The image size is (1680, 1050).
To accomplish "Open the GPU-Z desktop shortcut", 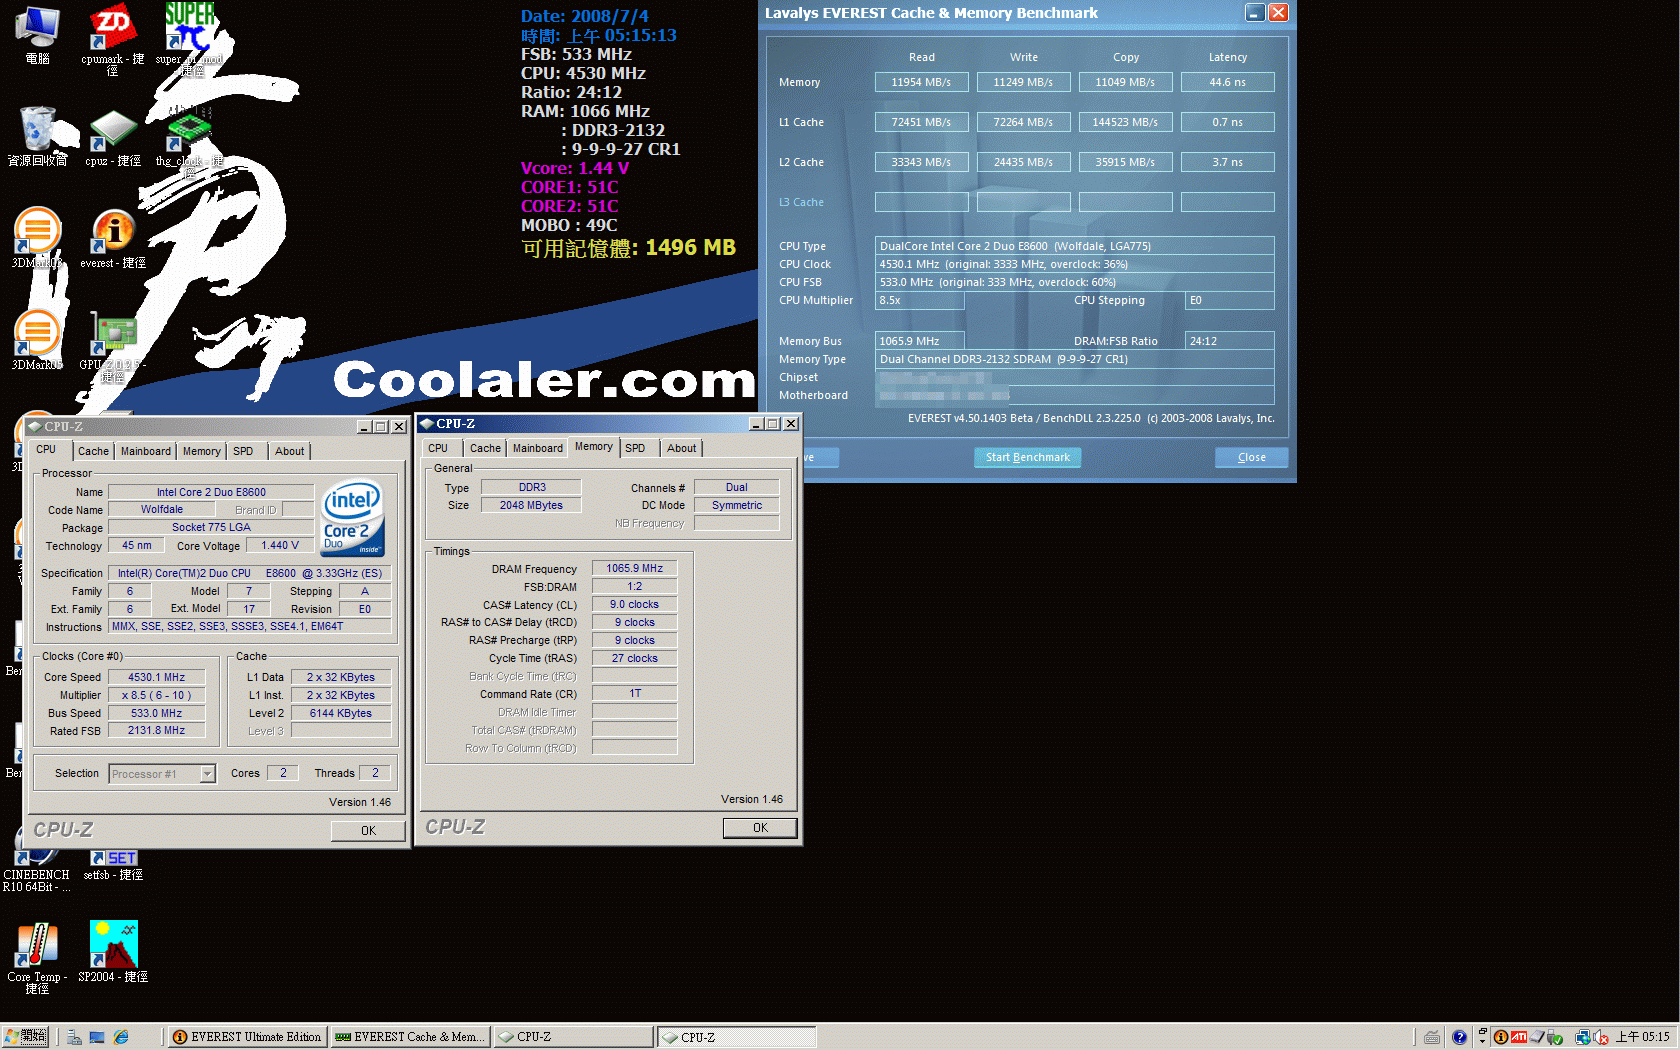I will point(113,345).
